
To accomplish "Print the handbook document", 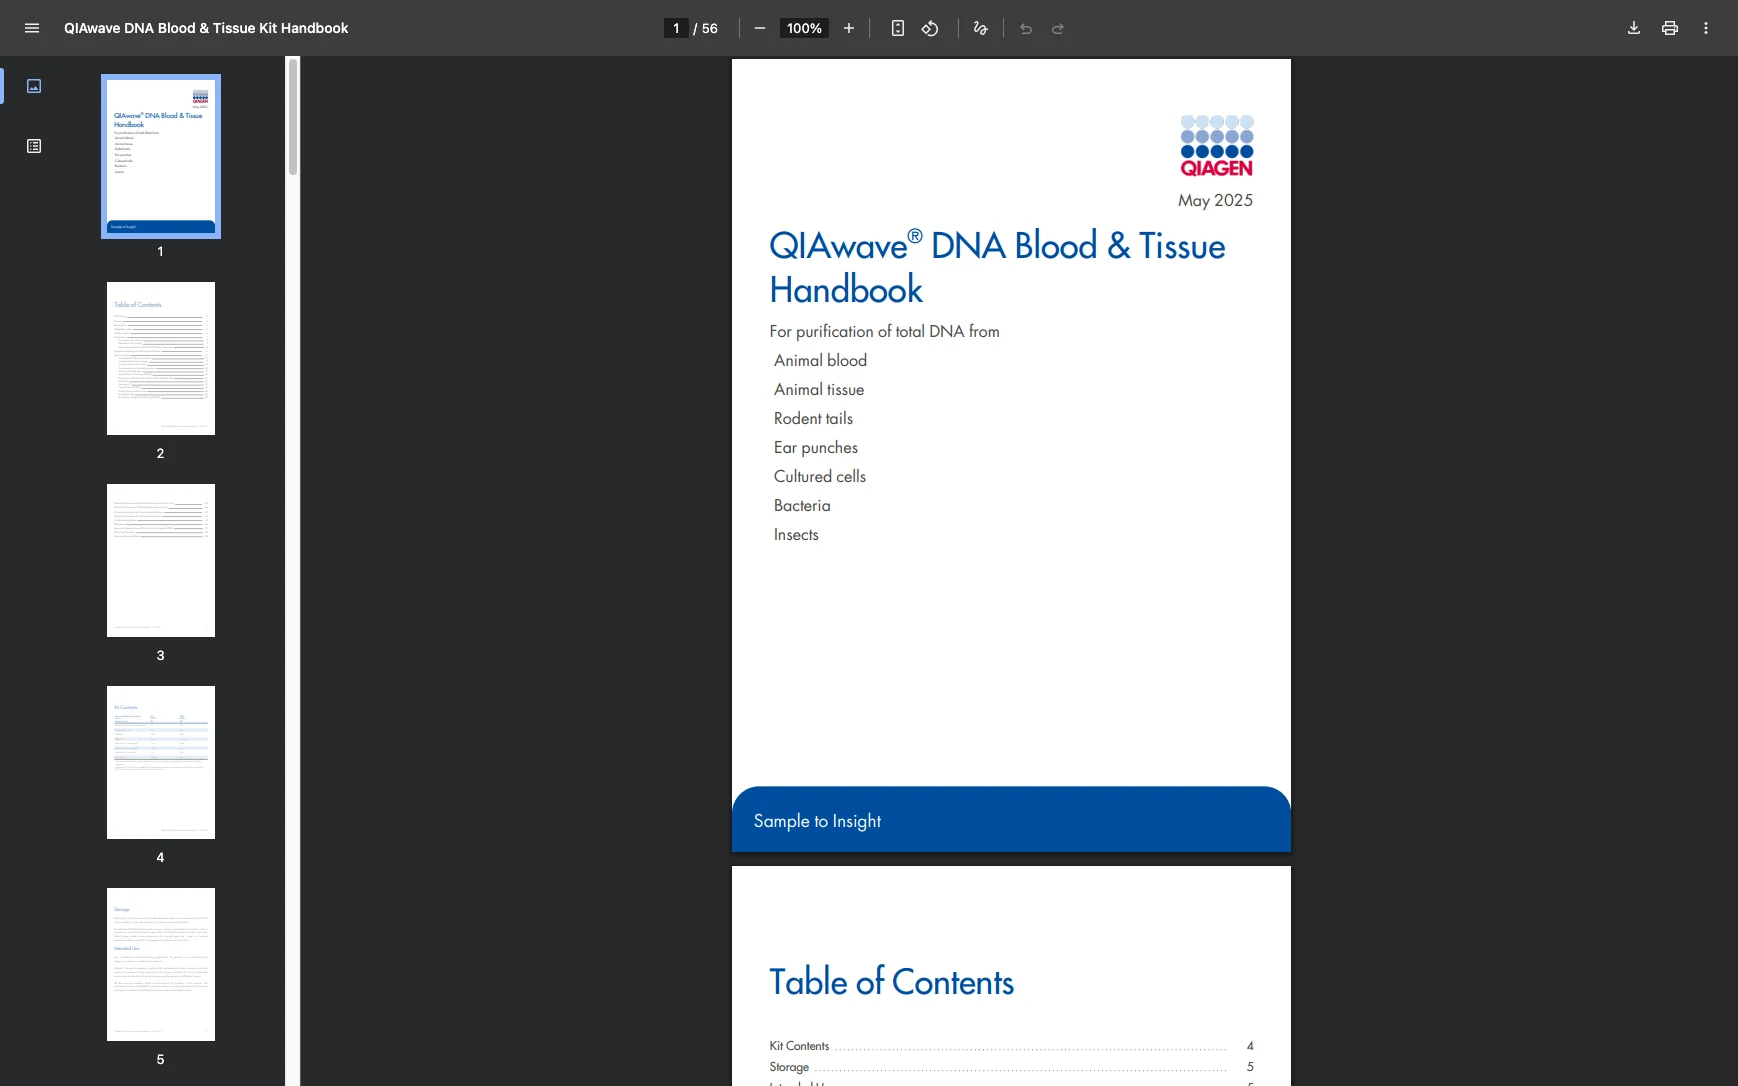I will coord(1670,28).
